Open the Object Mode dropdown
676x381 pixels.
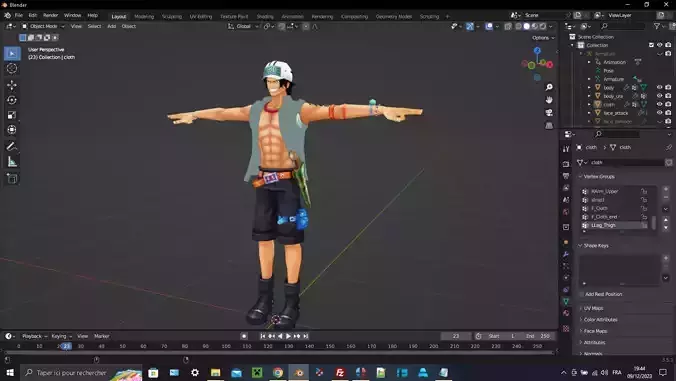tap(43, 26)
